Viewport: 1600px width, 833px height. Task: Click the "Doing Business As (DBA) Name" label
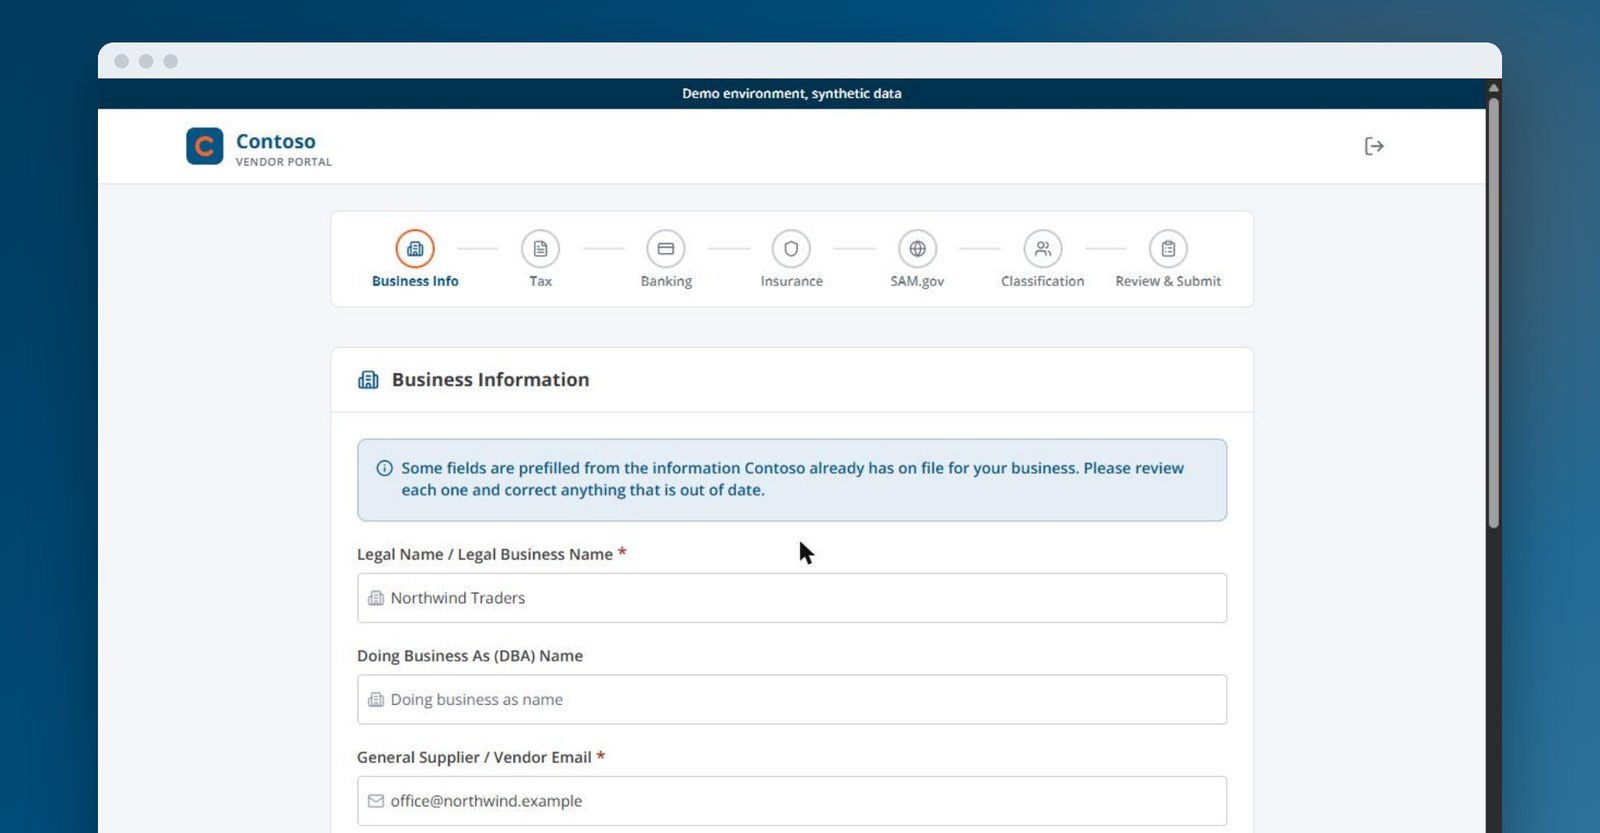470,656
